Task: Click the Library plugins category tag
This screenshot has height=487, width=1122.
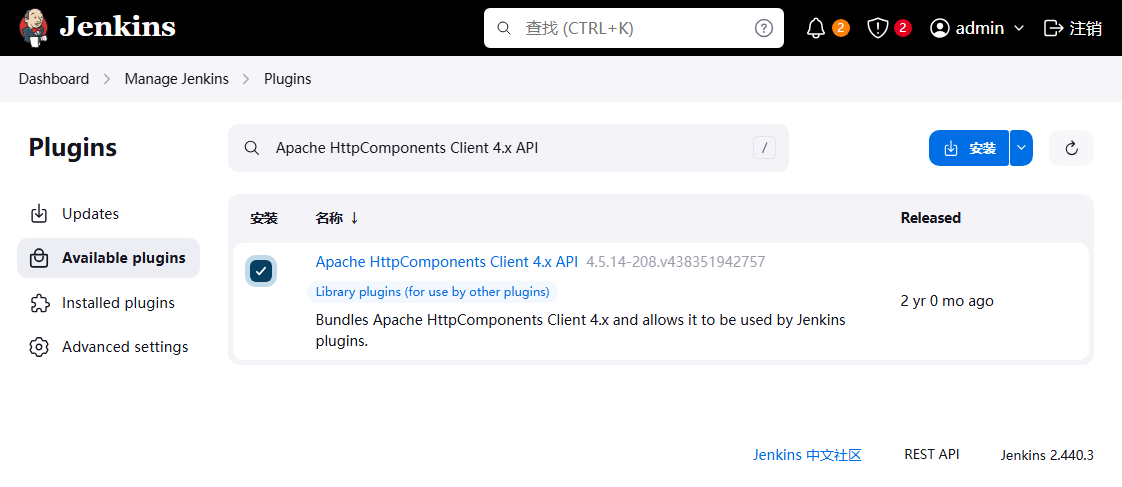Action: (x=432, y=292)
